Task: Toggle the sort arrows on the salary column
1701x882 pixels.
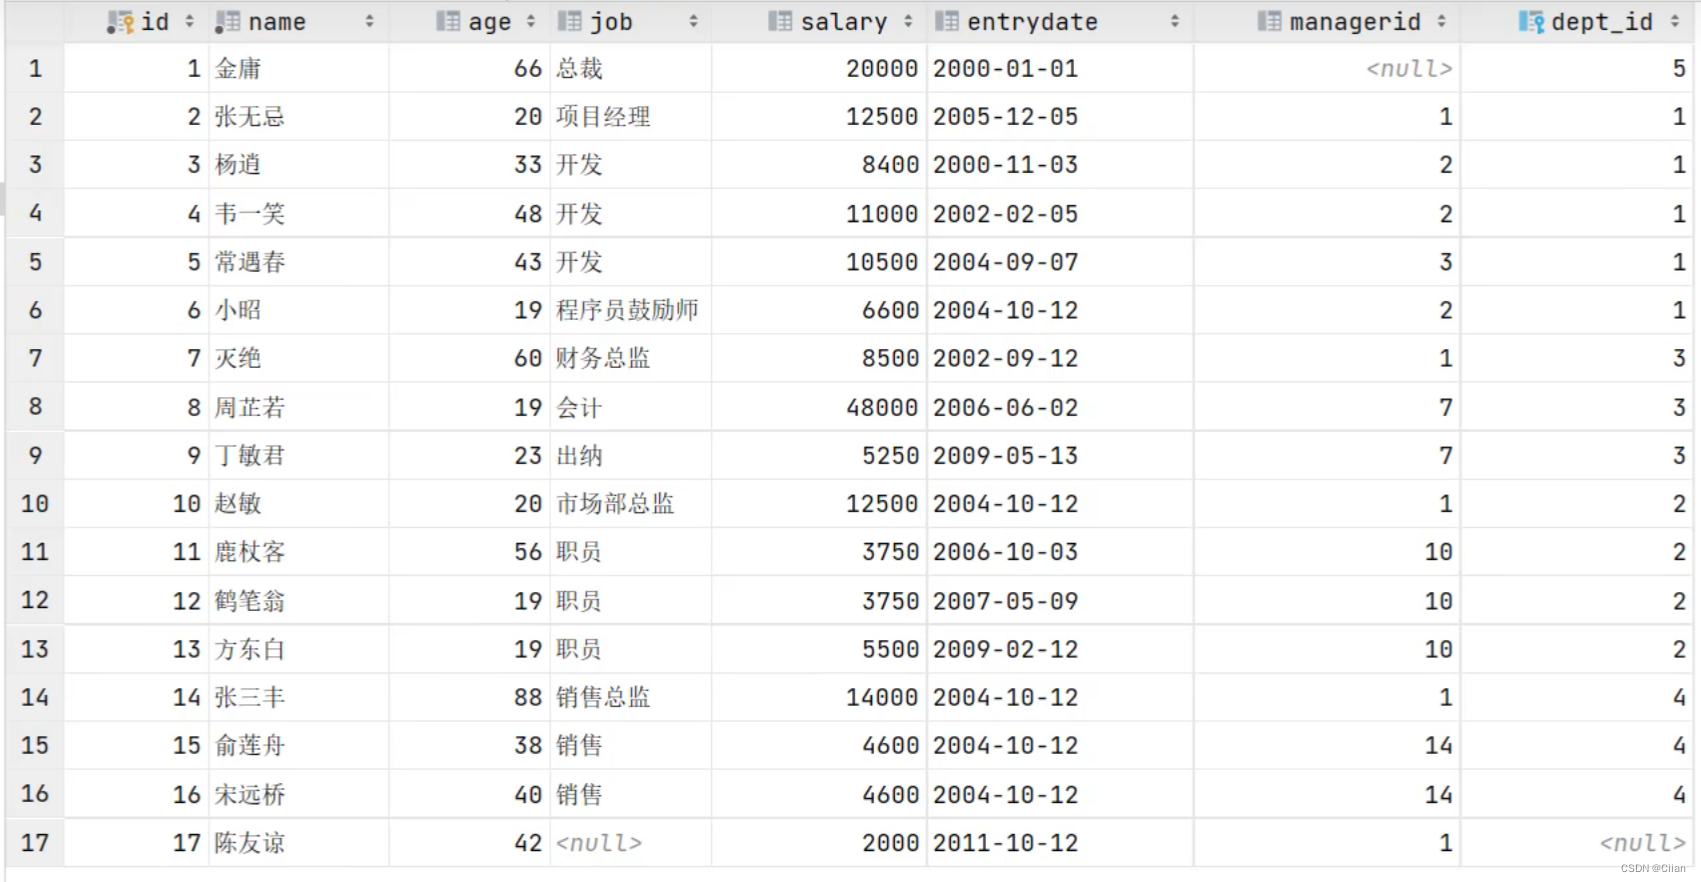Action: point(908,21)
